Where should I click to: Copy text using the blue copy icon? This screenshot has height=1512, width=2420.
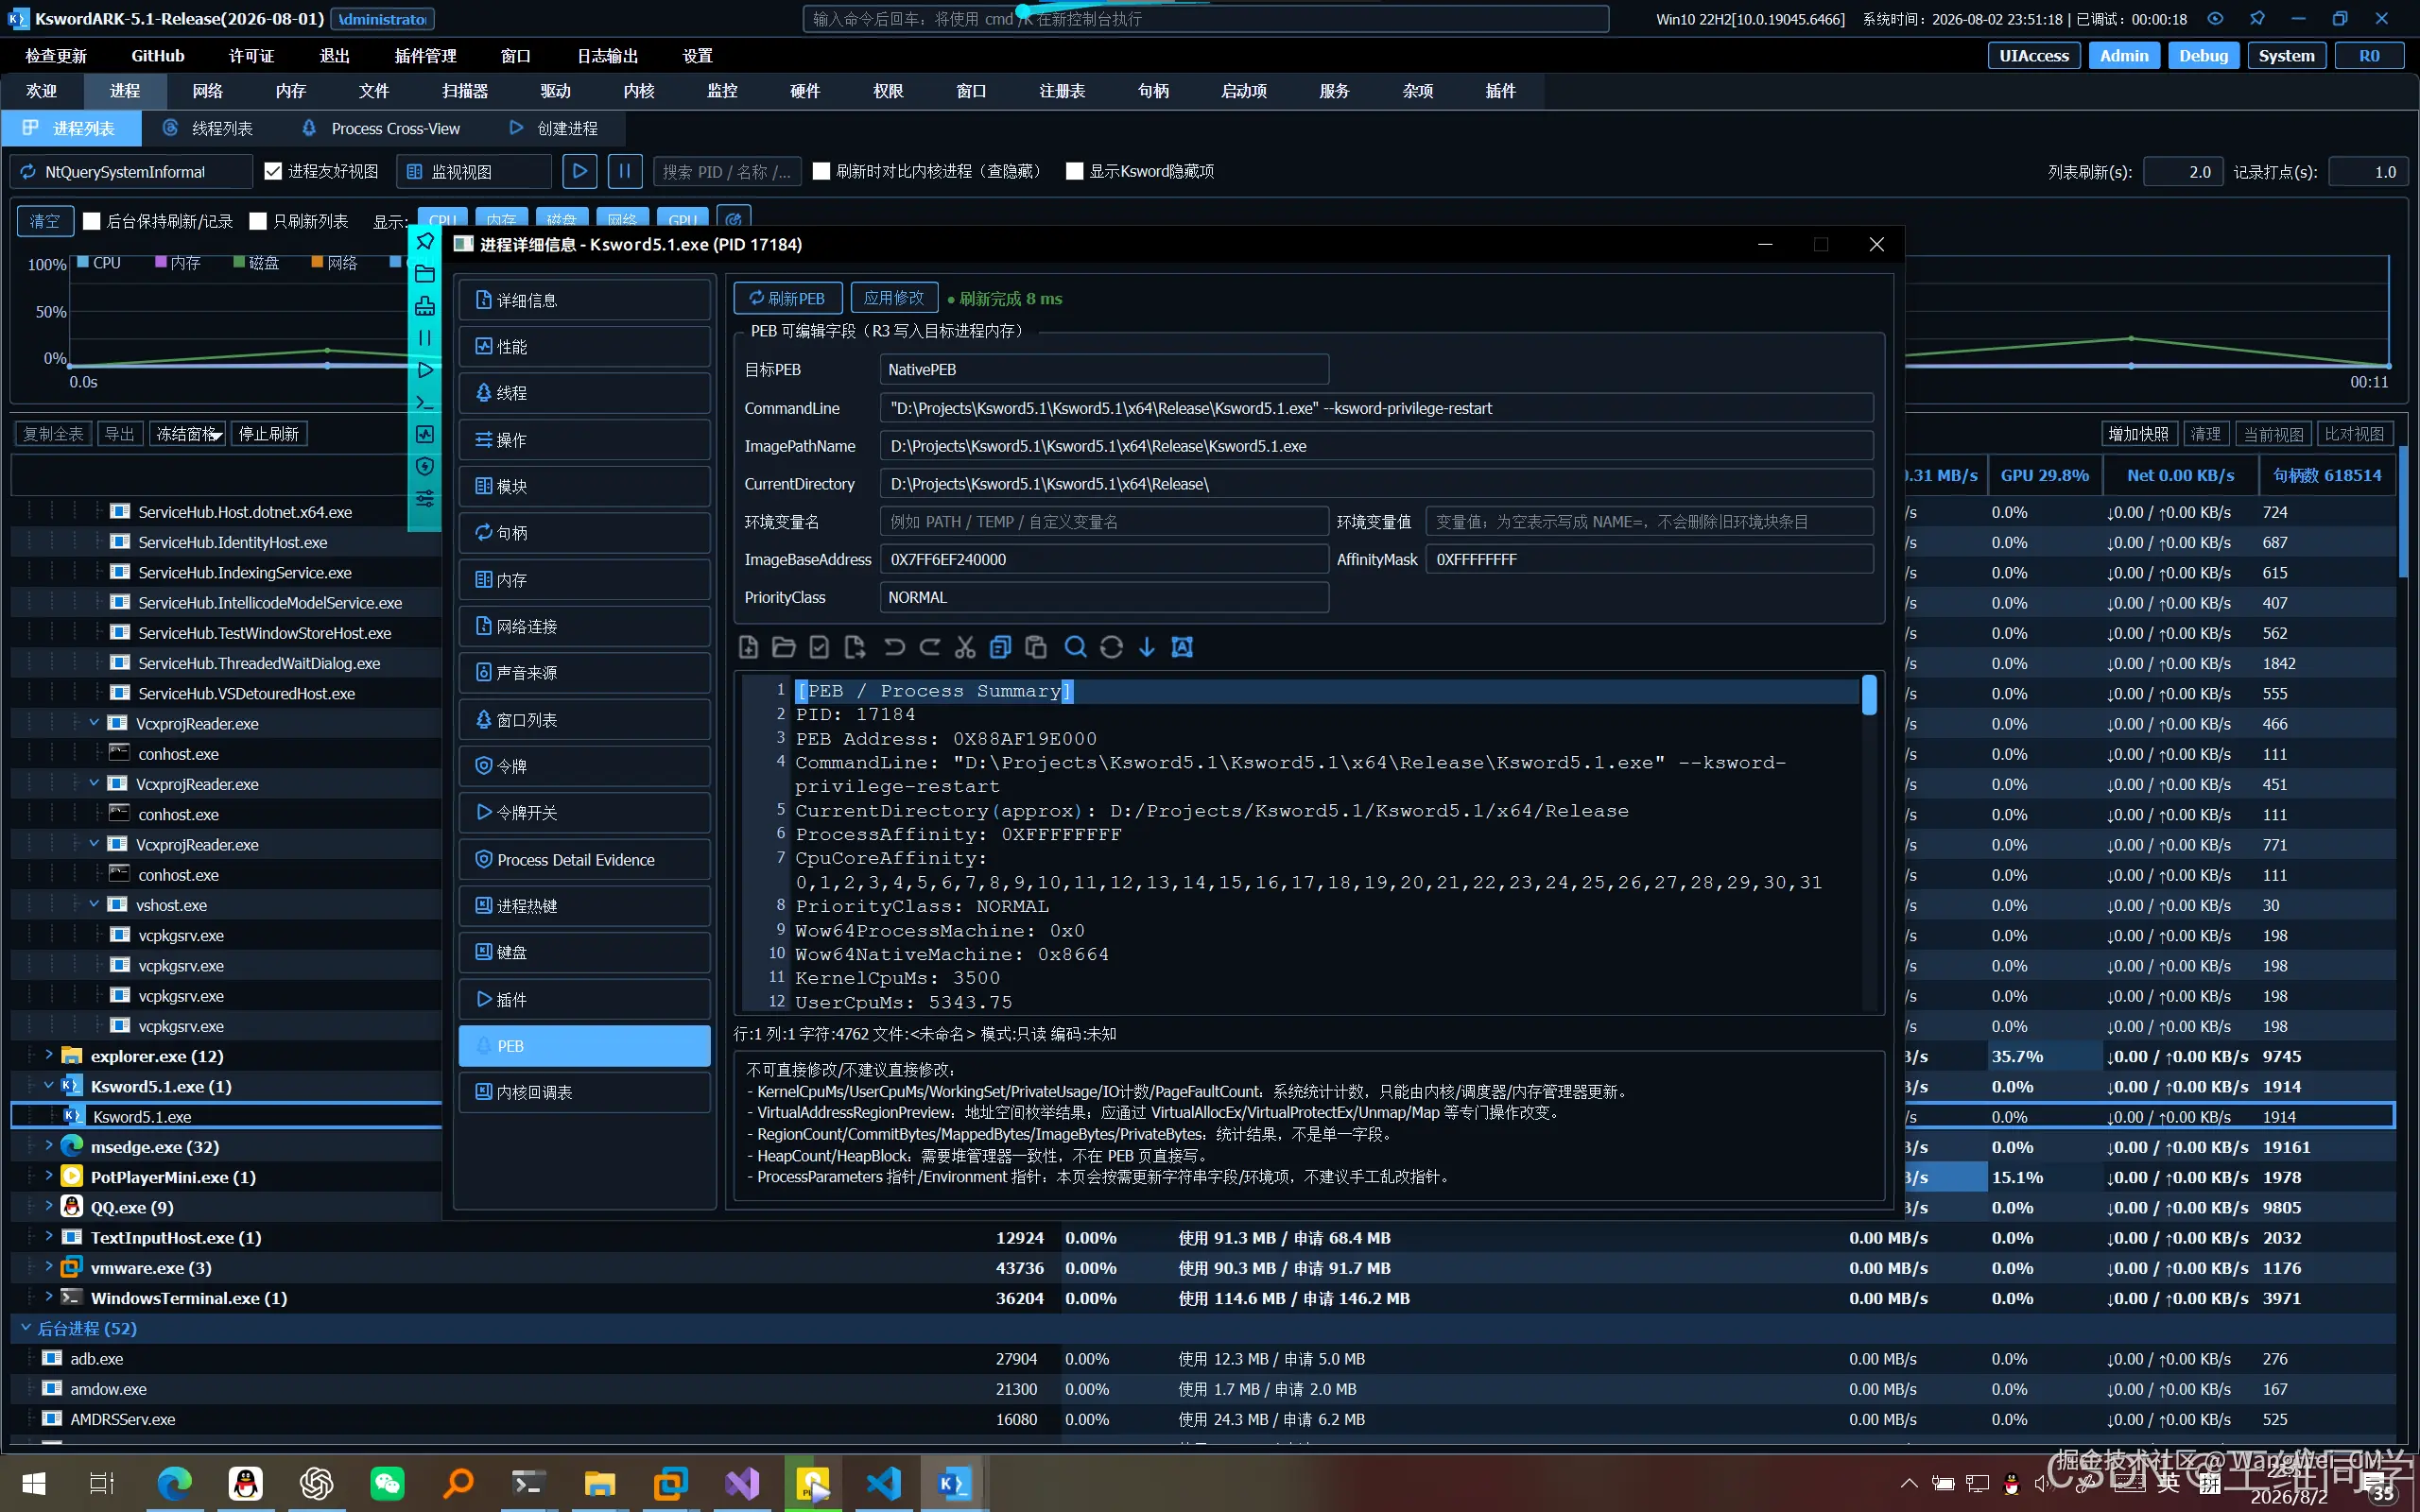click(1000, 647)
